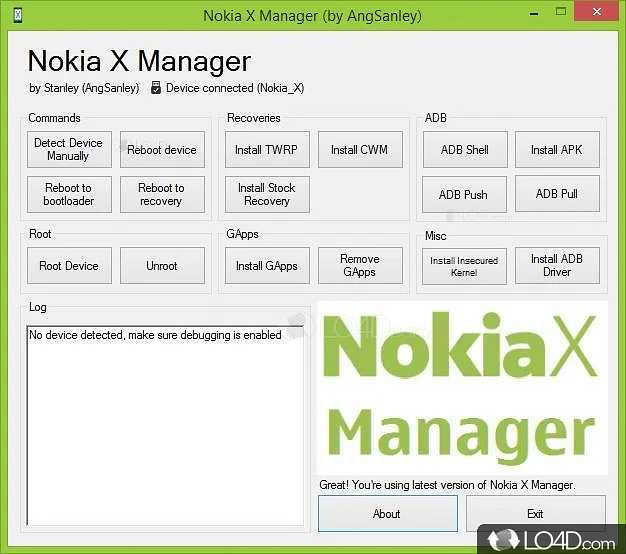Viewport: 626px width, 554px height.
Task: Install GApps on the device
Action: coord(267,265)
